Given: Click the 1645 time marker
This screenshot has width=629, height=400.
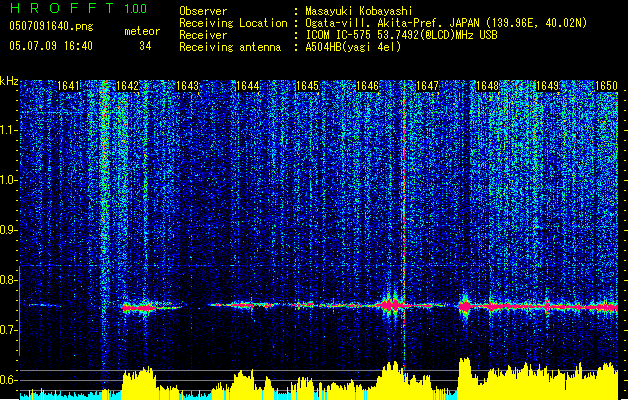Looking at the screenshot, I should point(307,86).
